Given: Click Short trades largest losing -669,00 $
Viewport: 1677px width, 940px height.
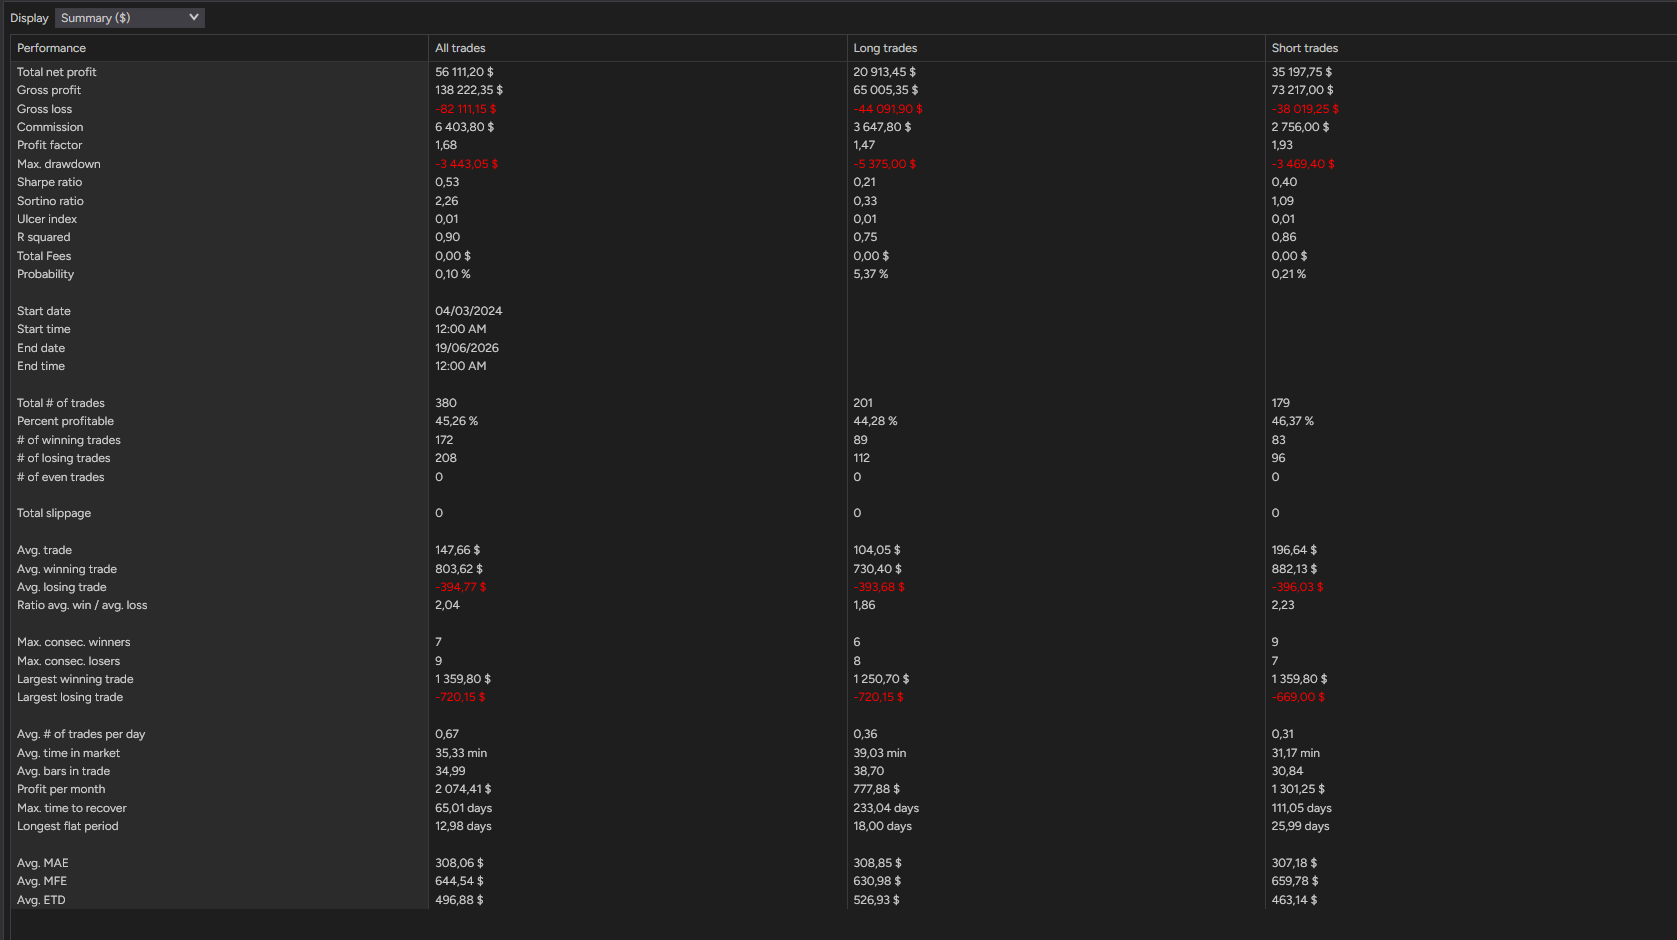Looking at the screenshot, I should (1298, 697).
